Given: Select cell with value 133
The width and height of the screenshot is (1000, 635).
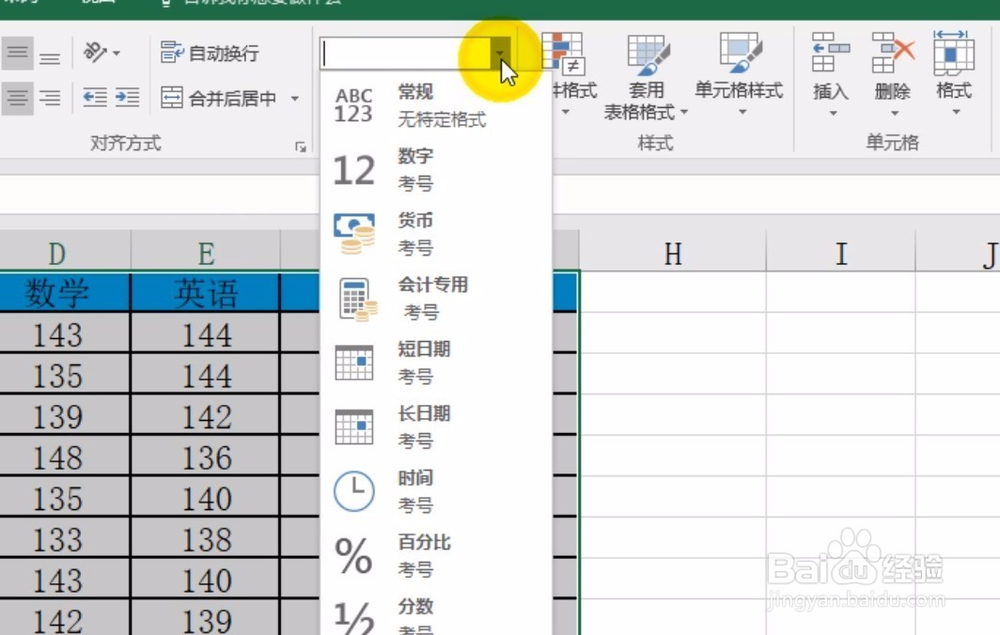Looking at the screenshot, I should pos(64,537).
